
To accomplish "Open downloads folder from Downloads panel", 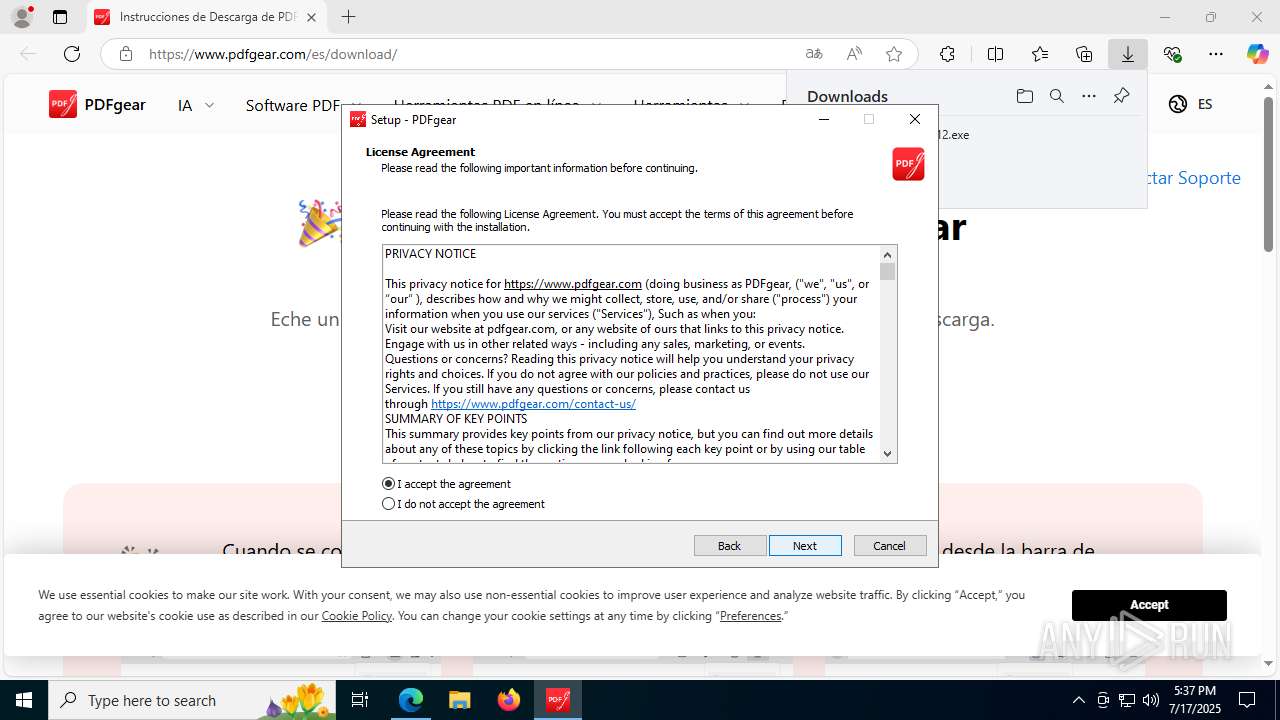I will [x=1025, y=96].
